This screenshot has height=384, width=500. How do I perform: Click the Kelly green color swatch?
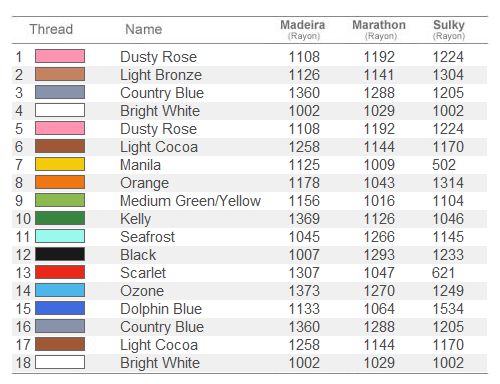coord(60,218)
